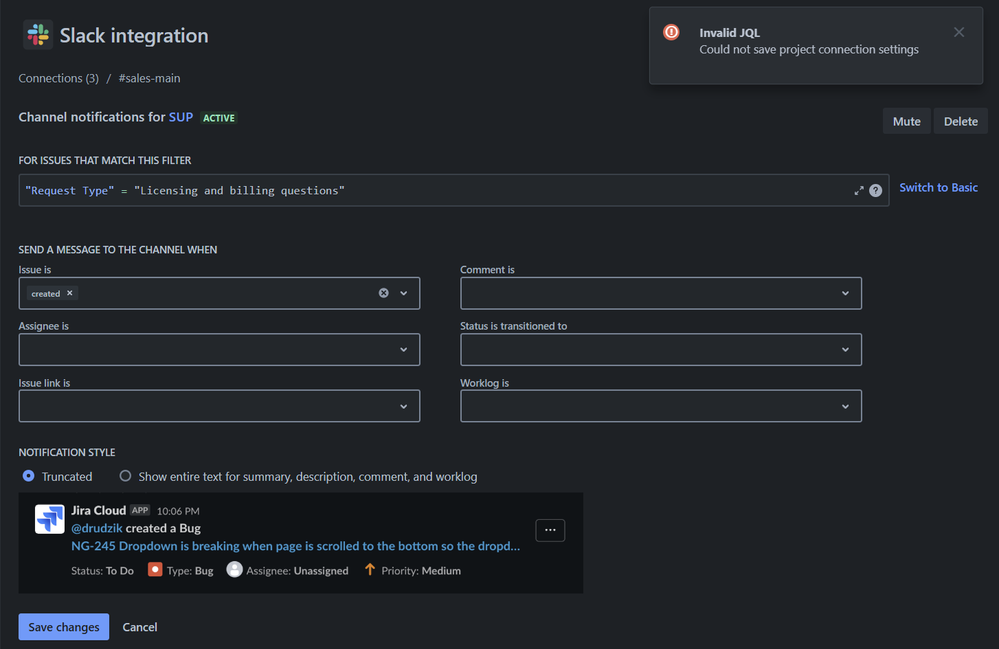Click the ACTIVE status badge
The width and height of the screenshot is (999, 649).
pos(219,118)
